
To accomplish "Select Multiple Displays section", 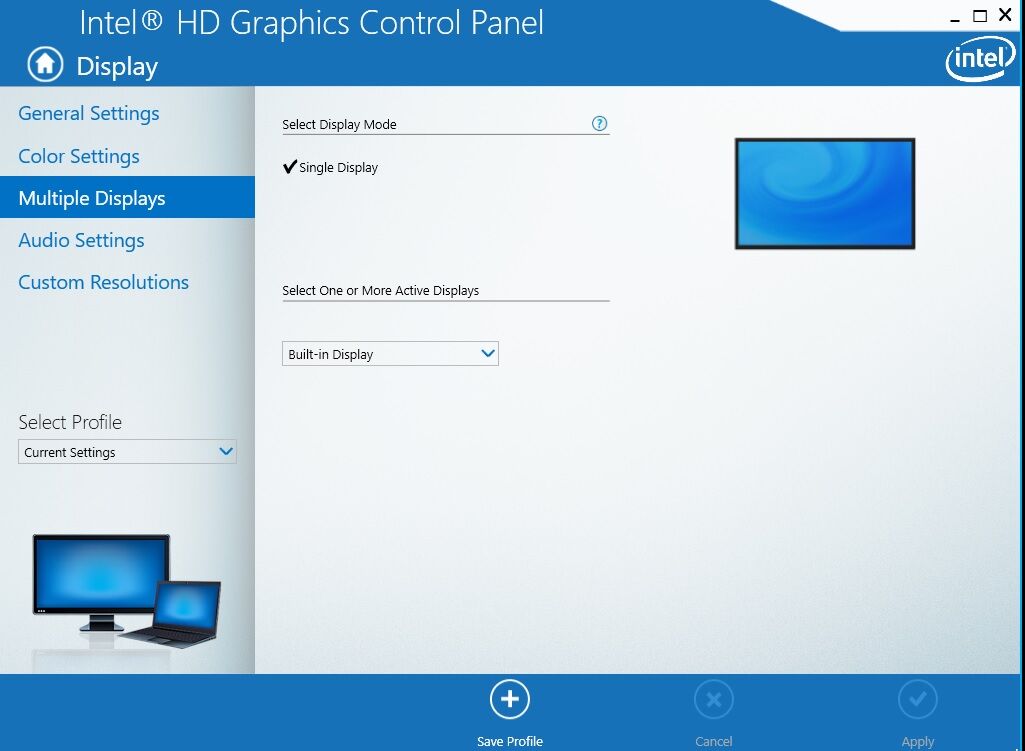I will click(x=127, y=197).
